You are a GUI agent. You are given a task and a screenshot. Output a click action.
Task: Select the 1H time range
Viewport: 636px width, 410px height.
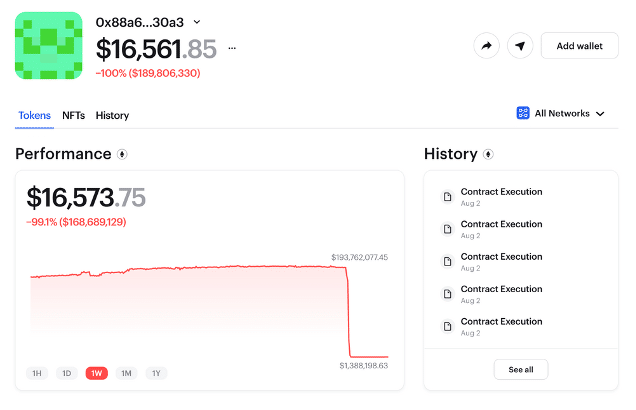pyautogui.click(x=37, y=373)
